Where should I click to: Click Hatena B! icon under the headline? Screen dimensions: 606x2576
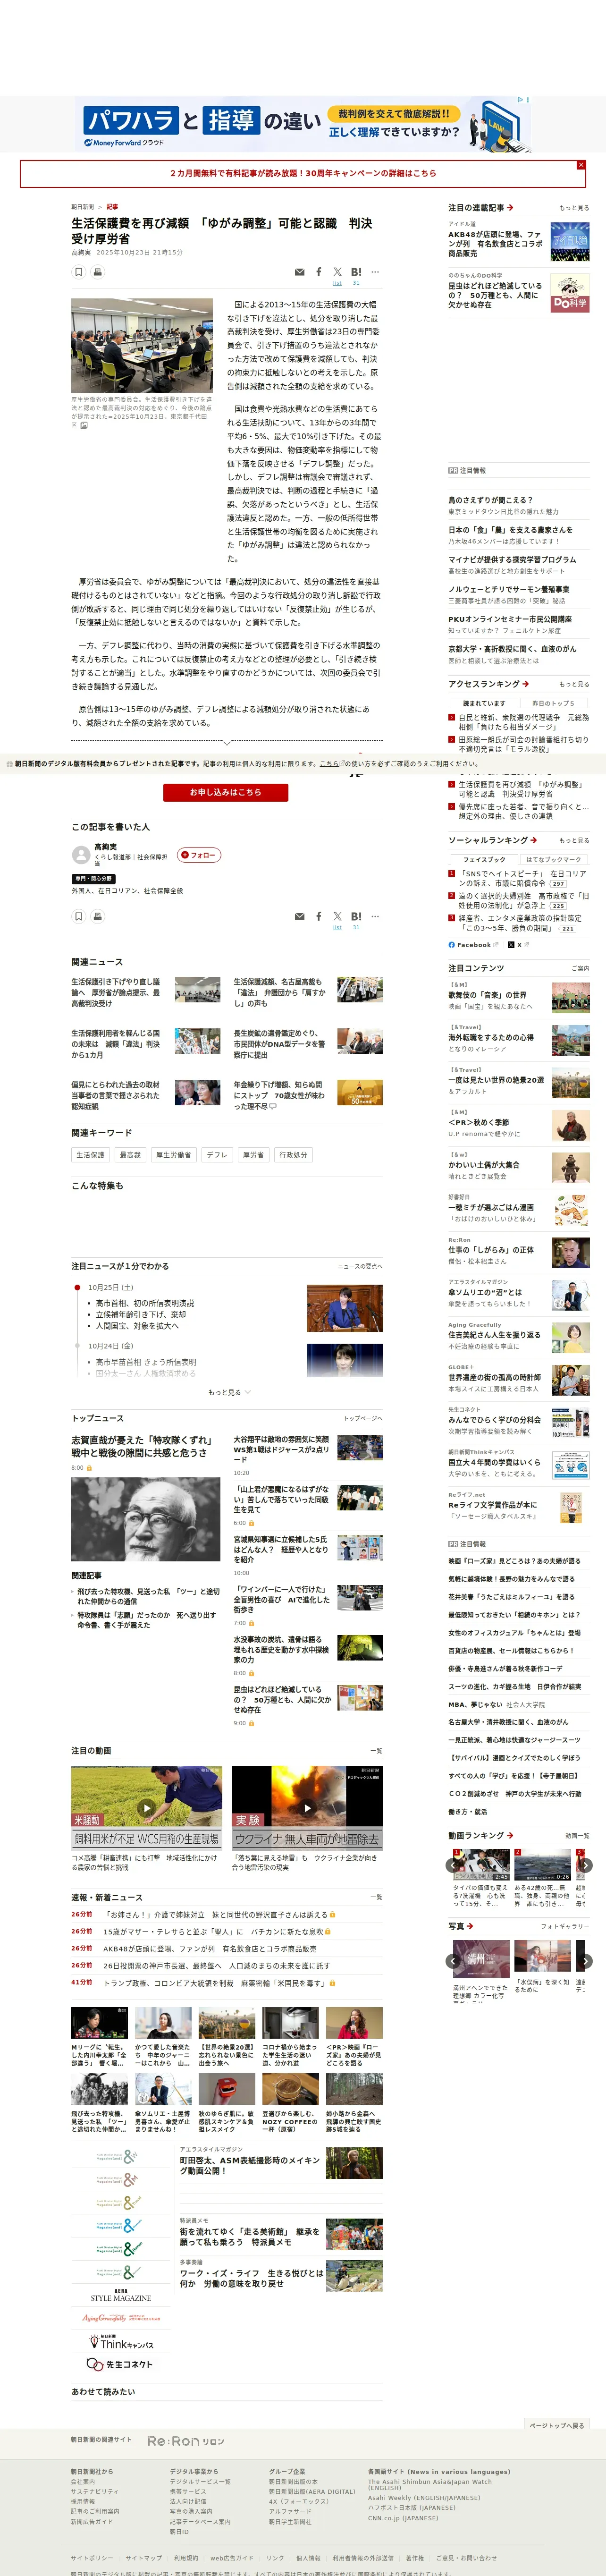click(356, 272)
